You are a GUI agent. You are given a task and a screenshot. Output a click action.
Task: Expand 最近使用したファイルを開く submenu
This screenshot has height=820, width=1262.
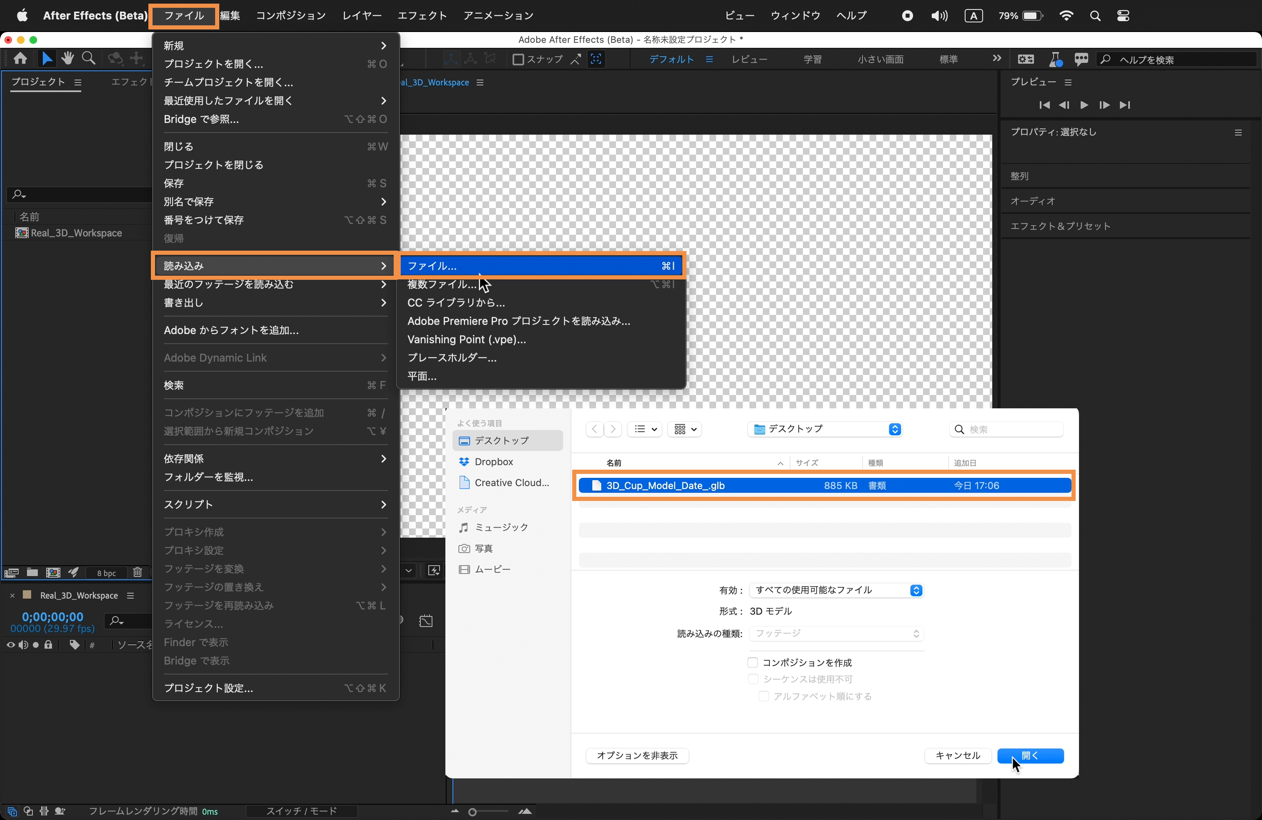[275, 101]
